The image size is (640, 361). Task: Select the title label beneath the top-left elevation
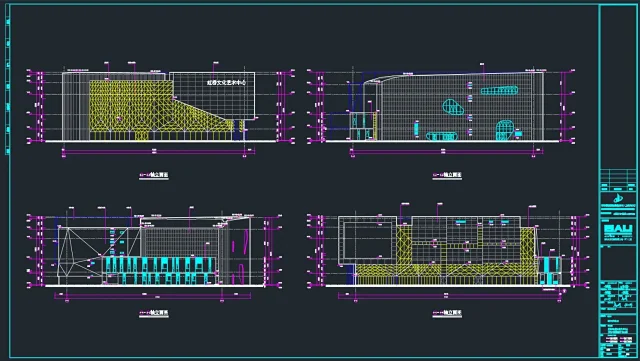(153, 175)
